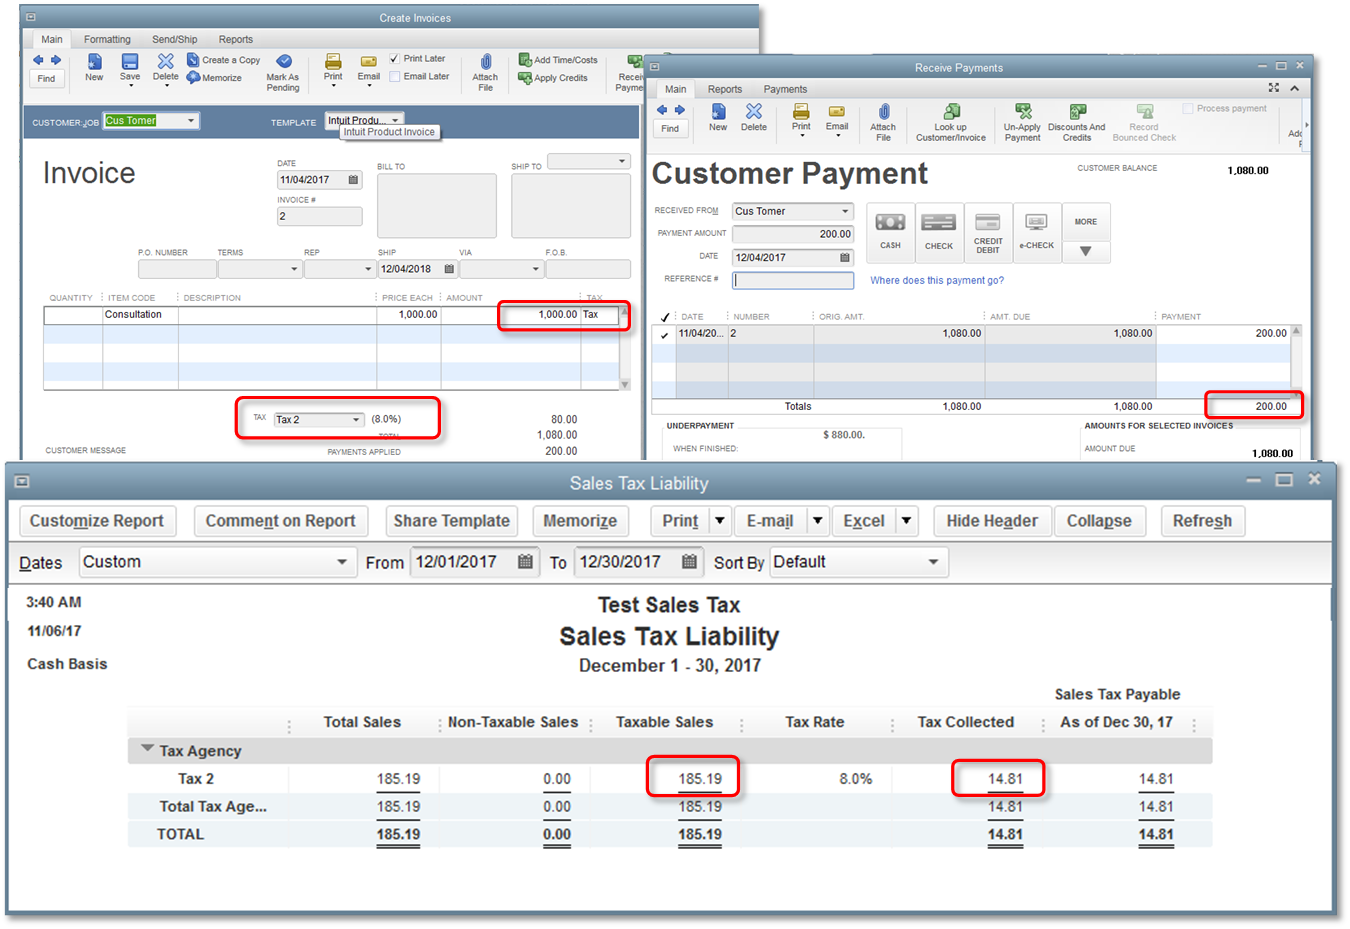Open Tax 2 dropdown on invoice
This screenshot has height=929, width=1350.
click(356, 420)
